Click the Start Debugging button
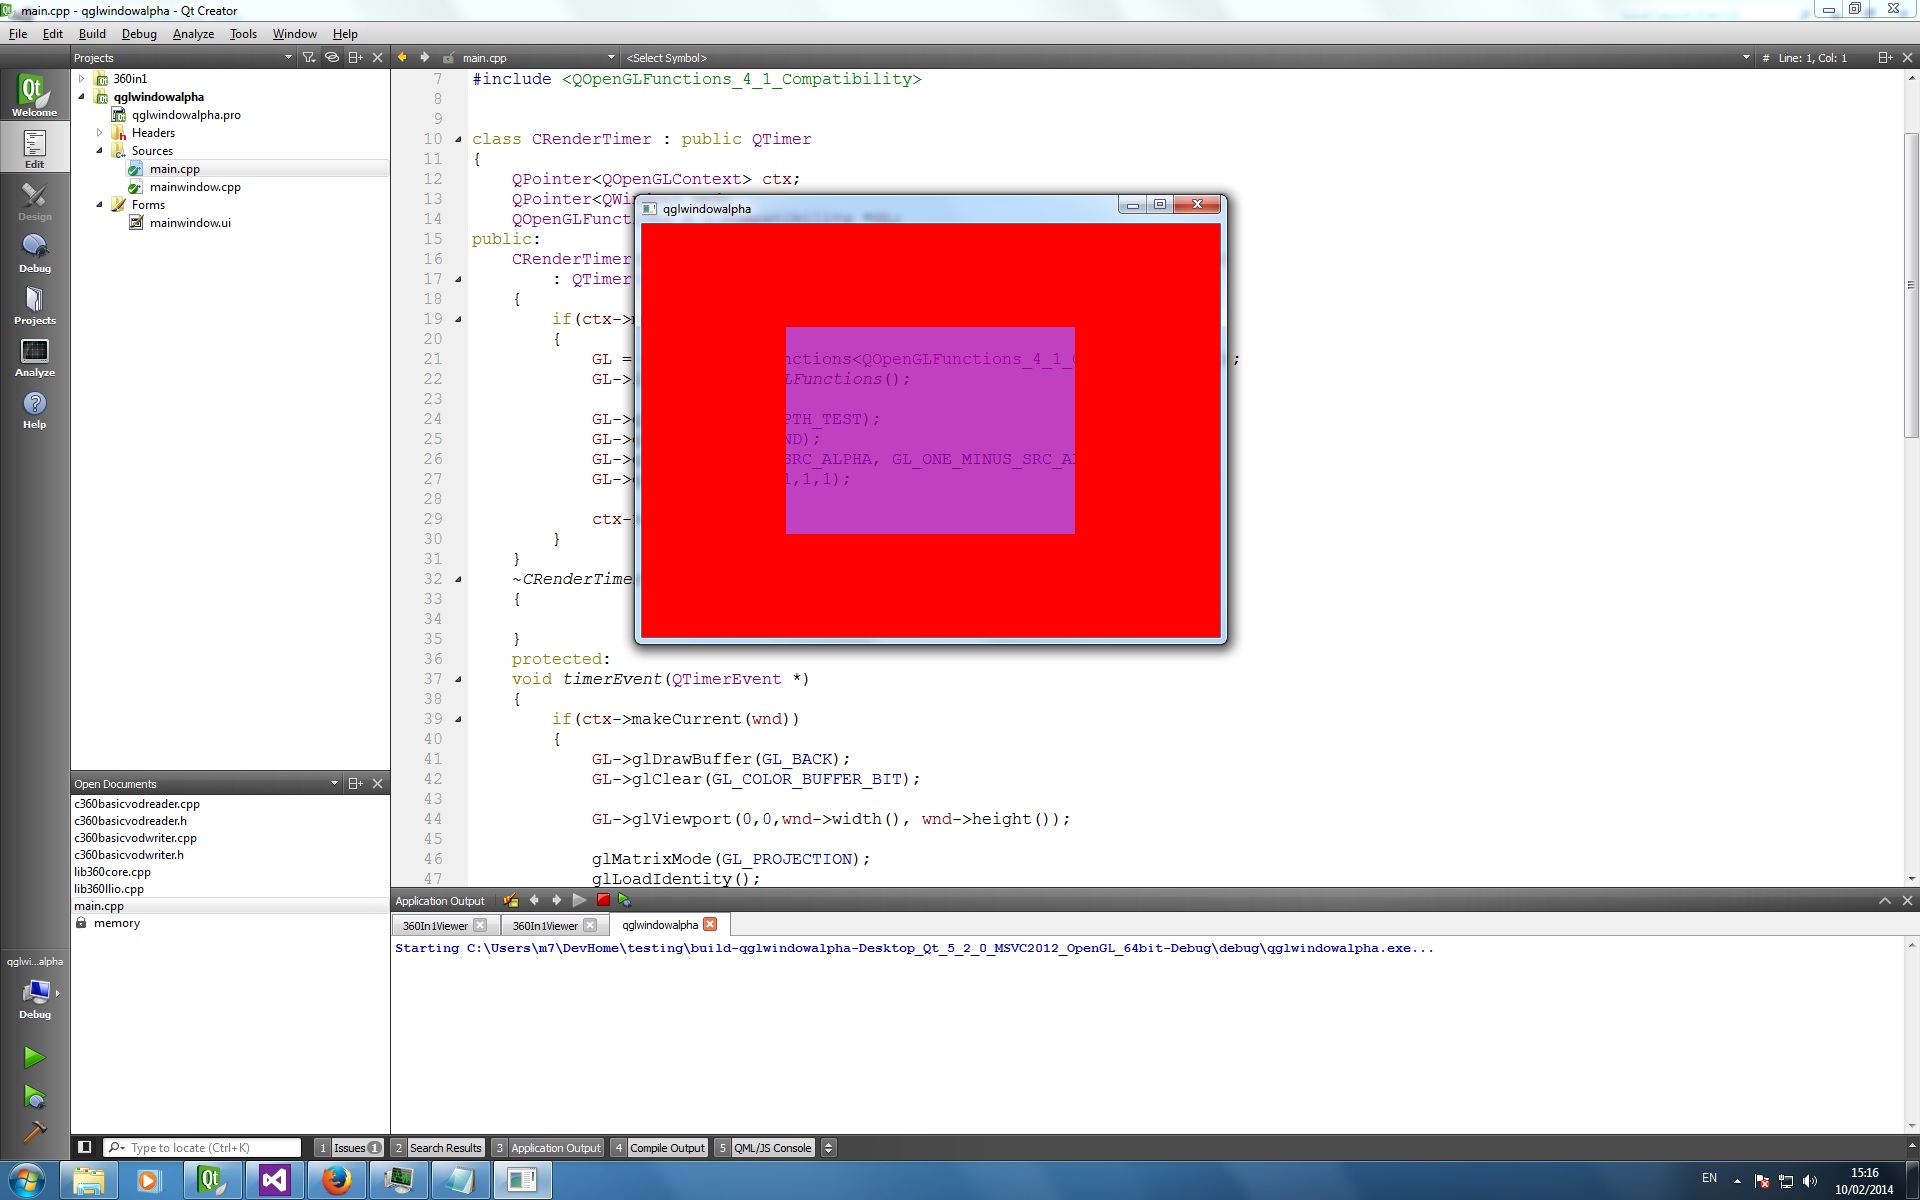 34,1098
